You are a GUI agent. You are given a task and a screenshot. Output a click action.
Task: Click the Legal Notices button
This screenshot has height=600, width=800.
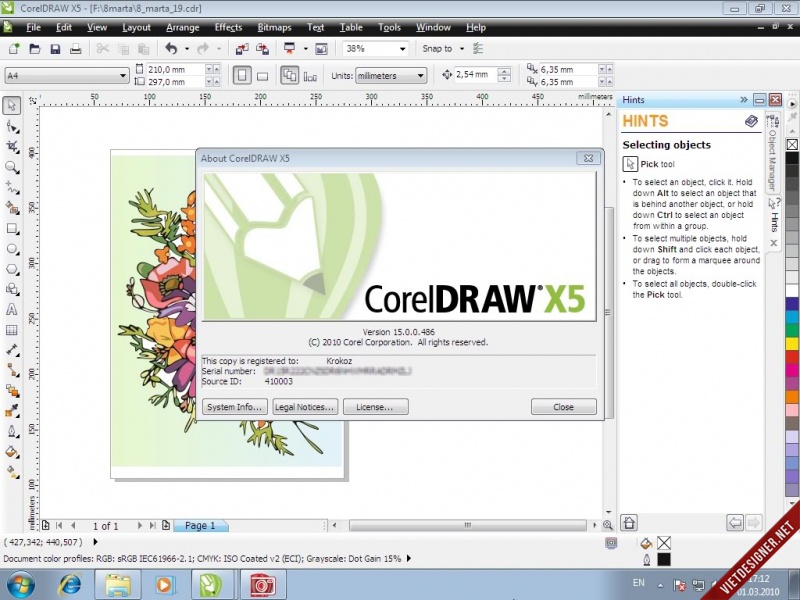point(305,407)
